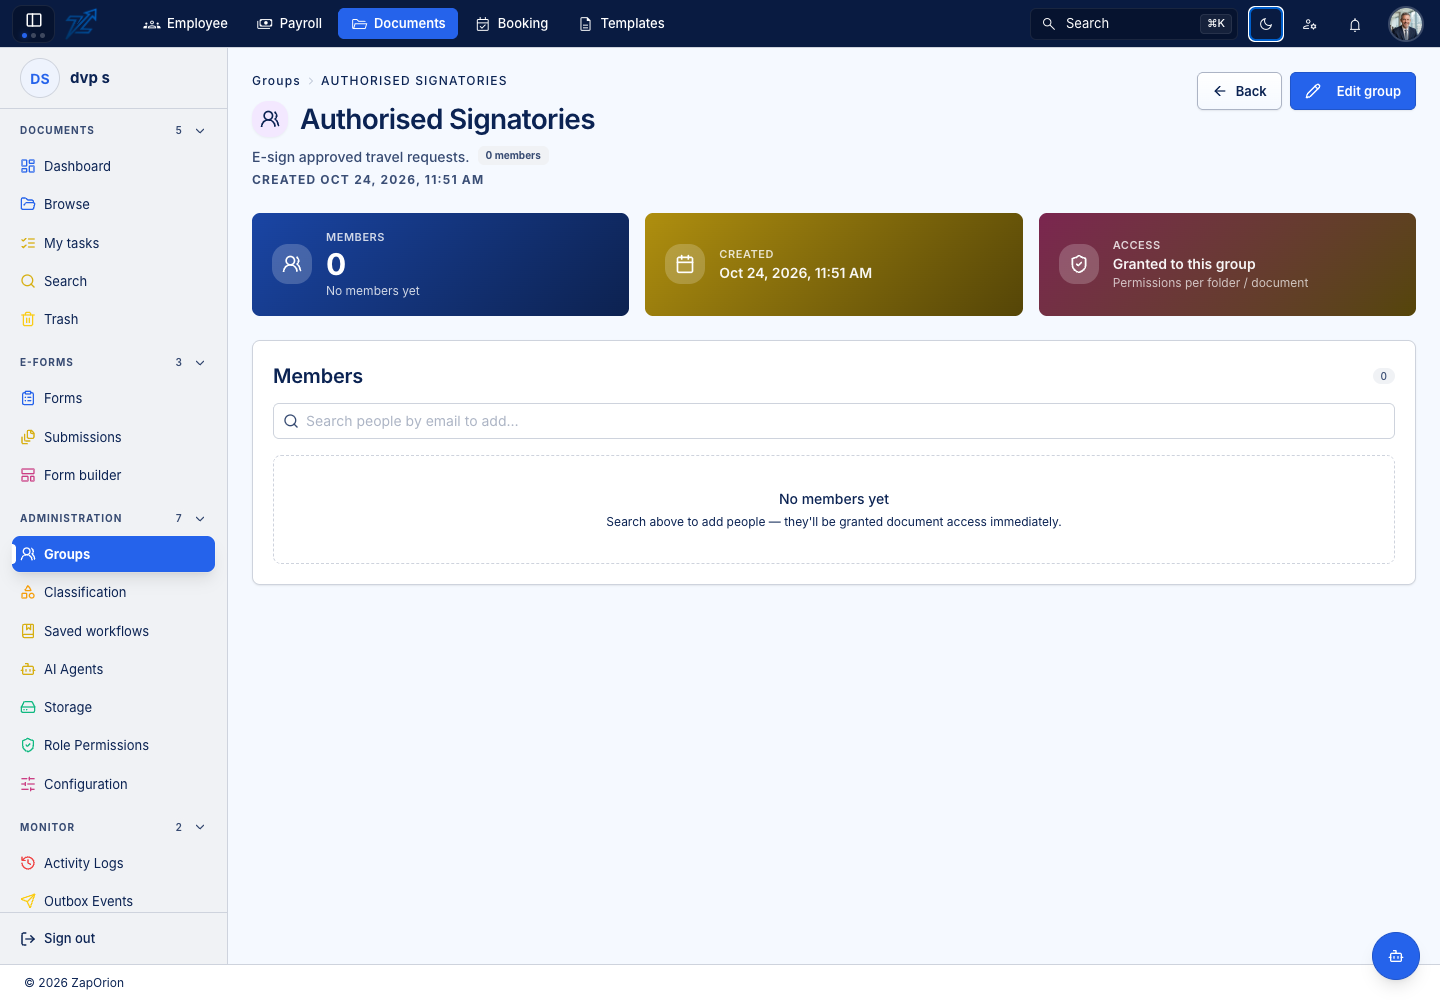Open Saved workflows
1440x1000 pixels.
114,632
